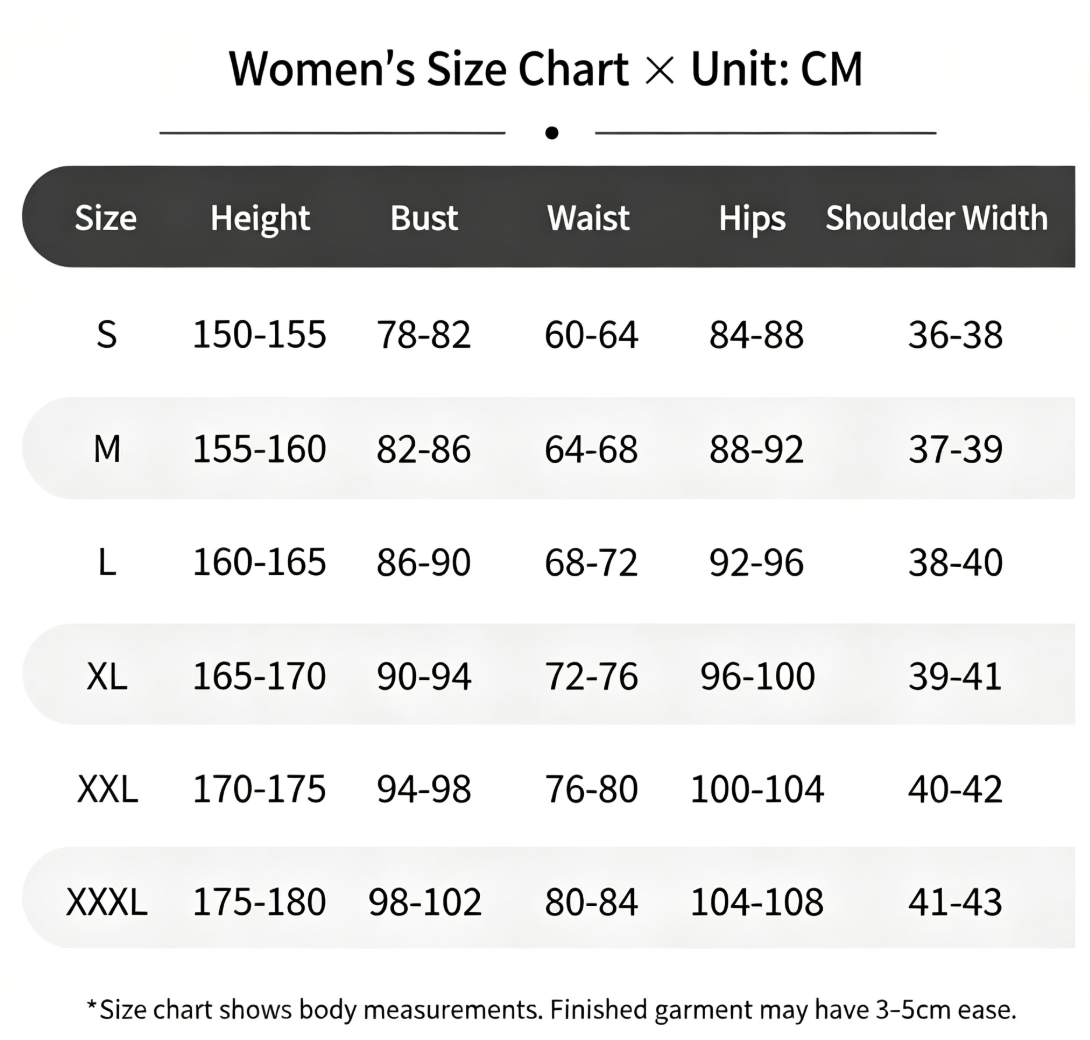This screenshot has width=1090, height=1040.
Task: Select the Waist column header
Action: pyautogui.click(x=588, y=218)
